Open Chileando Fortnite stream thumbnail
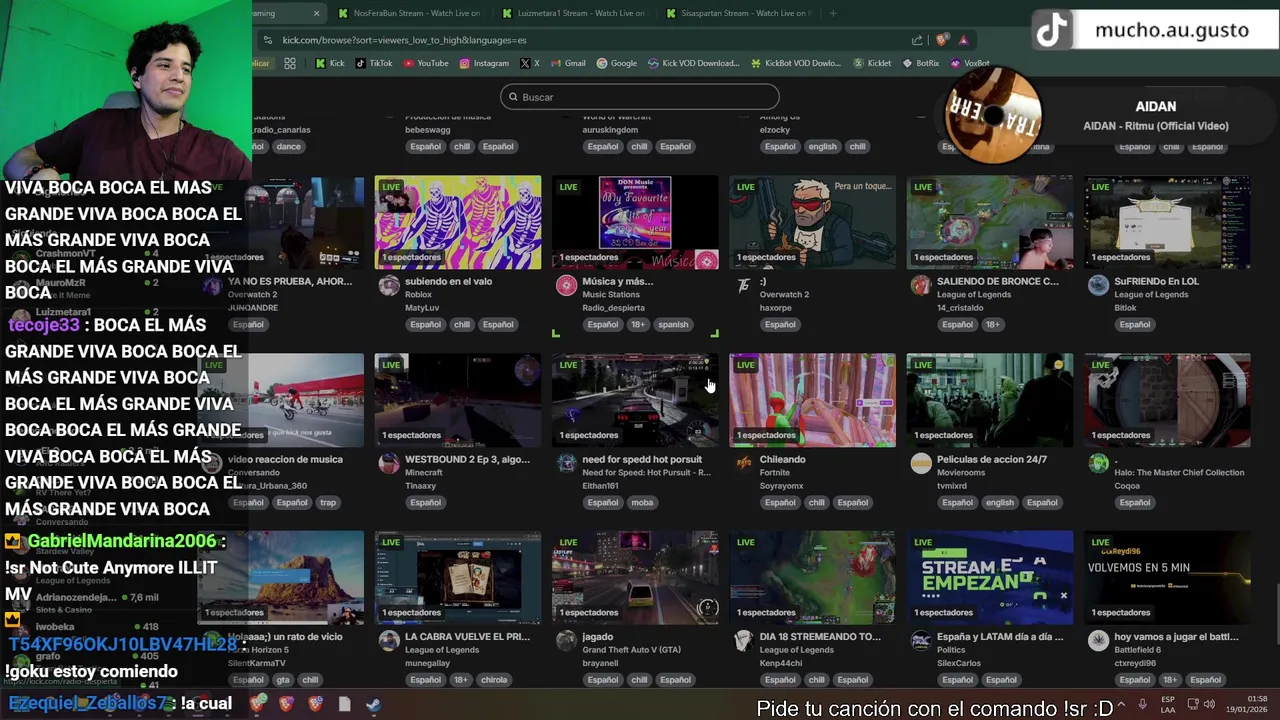This screenshot has height=720, width=1280. tap(812, 400)
